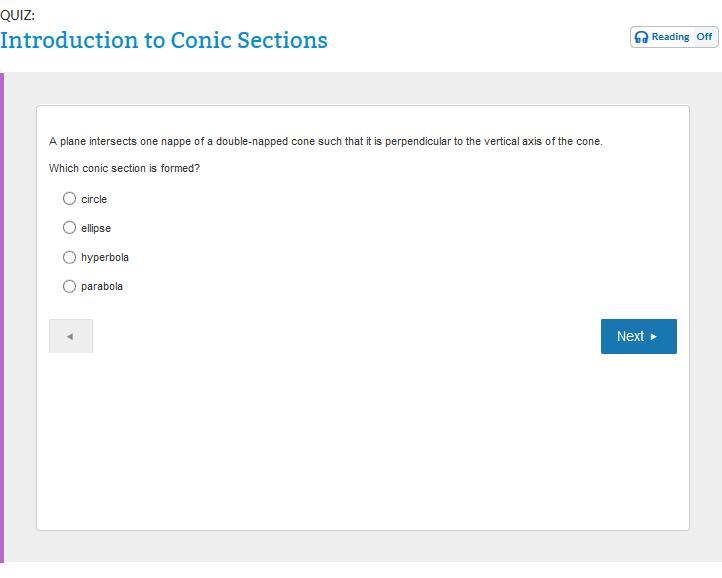Click the 'parabola' answer label

[102, 286]
